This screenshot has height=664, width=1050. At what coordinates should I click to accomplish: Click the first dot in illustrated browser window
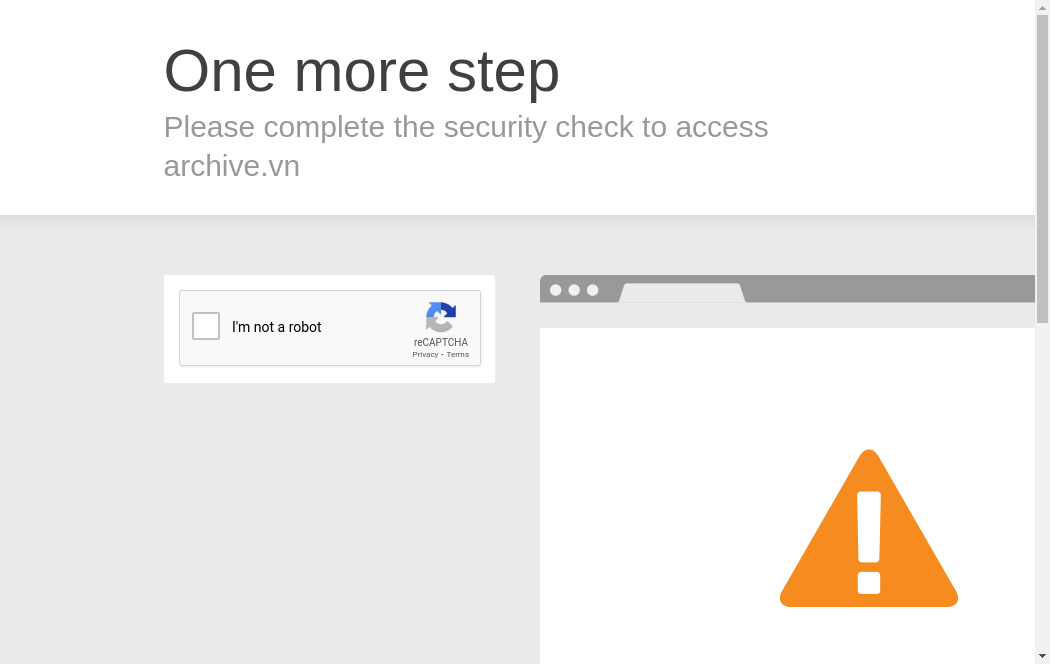(556, 290)
